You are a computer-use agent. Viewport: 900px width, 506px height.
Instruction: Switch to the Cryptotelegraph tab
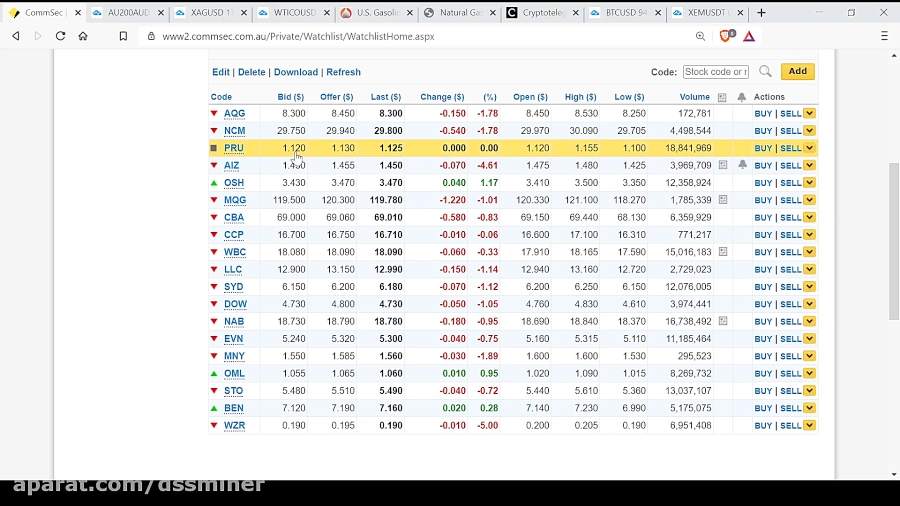(542, 13)
